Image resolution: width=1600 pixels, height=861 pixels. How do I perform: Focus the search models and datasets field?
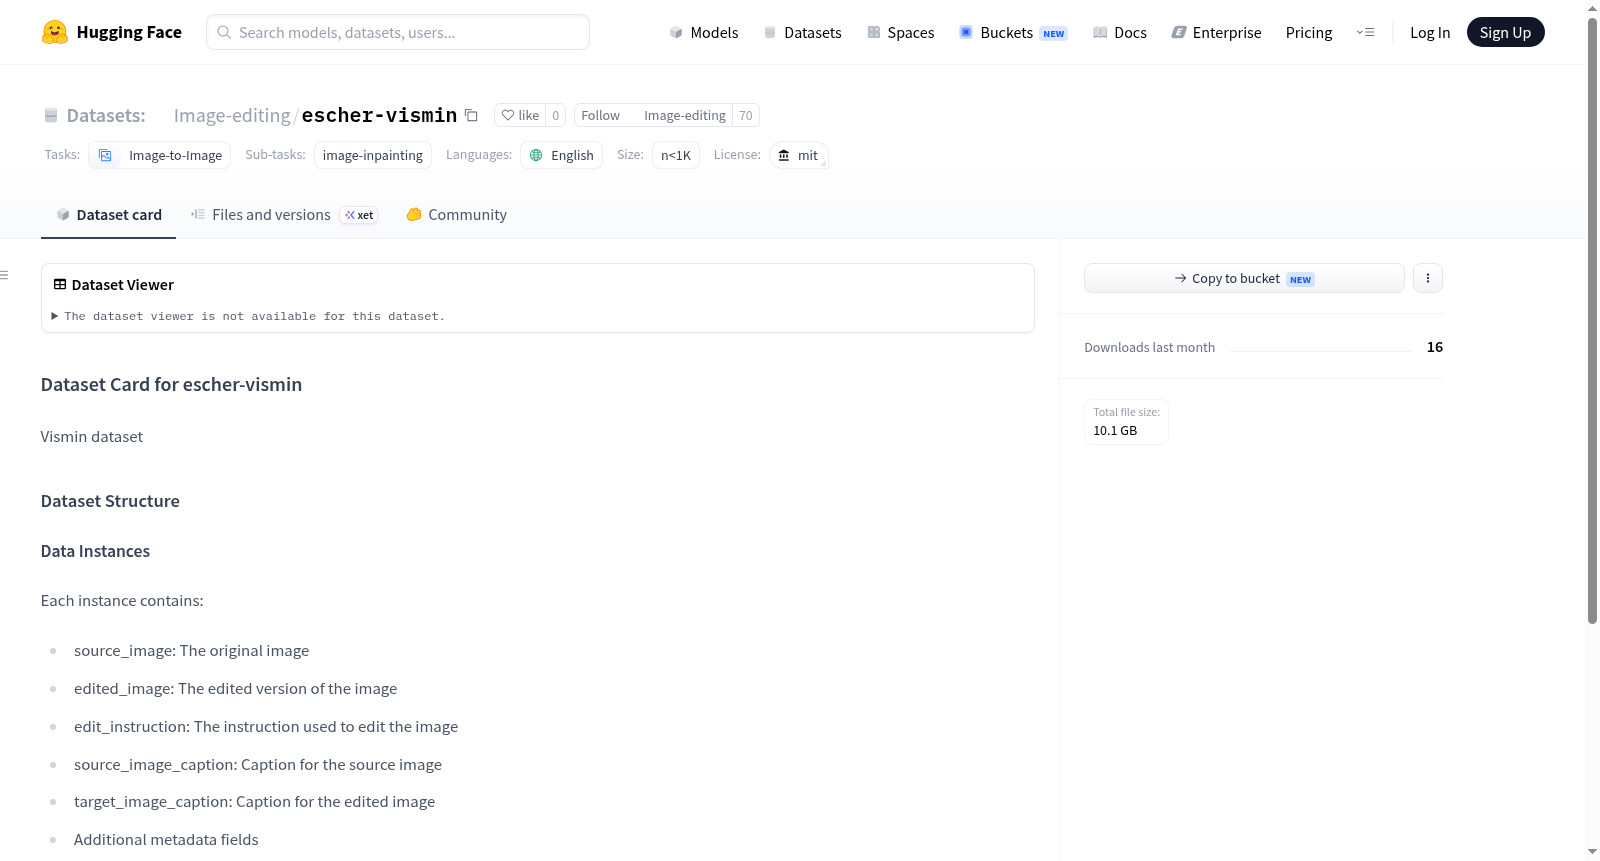[398, 32]
